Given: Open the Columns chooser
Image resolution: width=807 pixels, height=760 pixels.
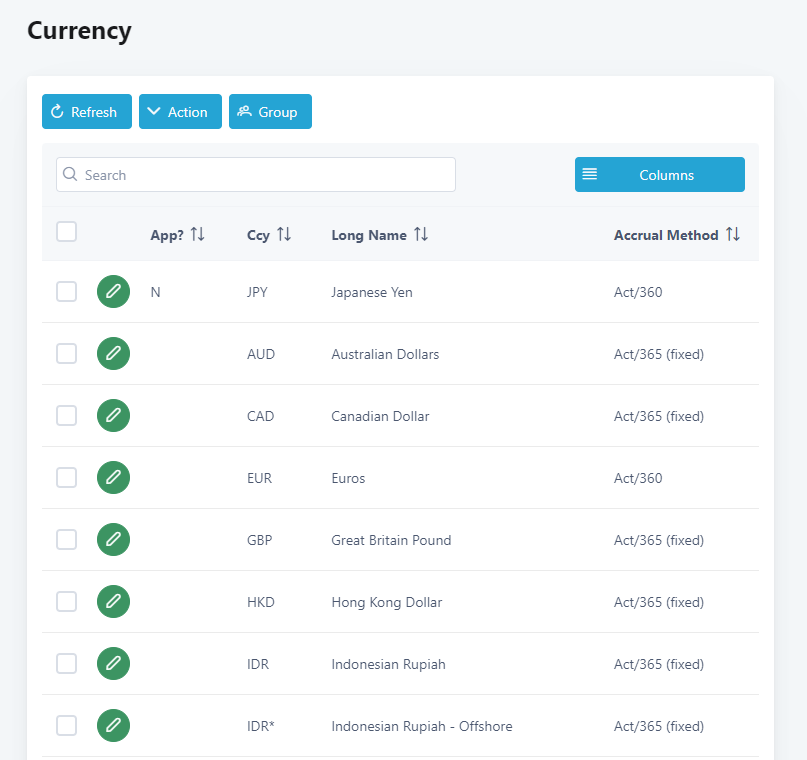Looking at the screenshot, I should [x=659, y=175].
